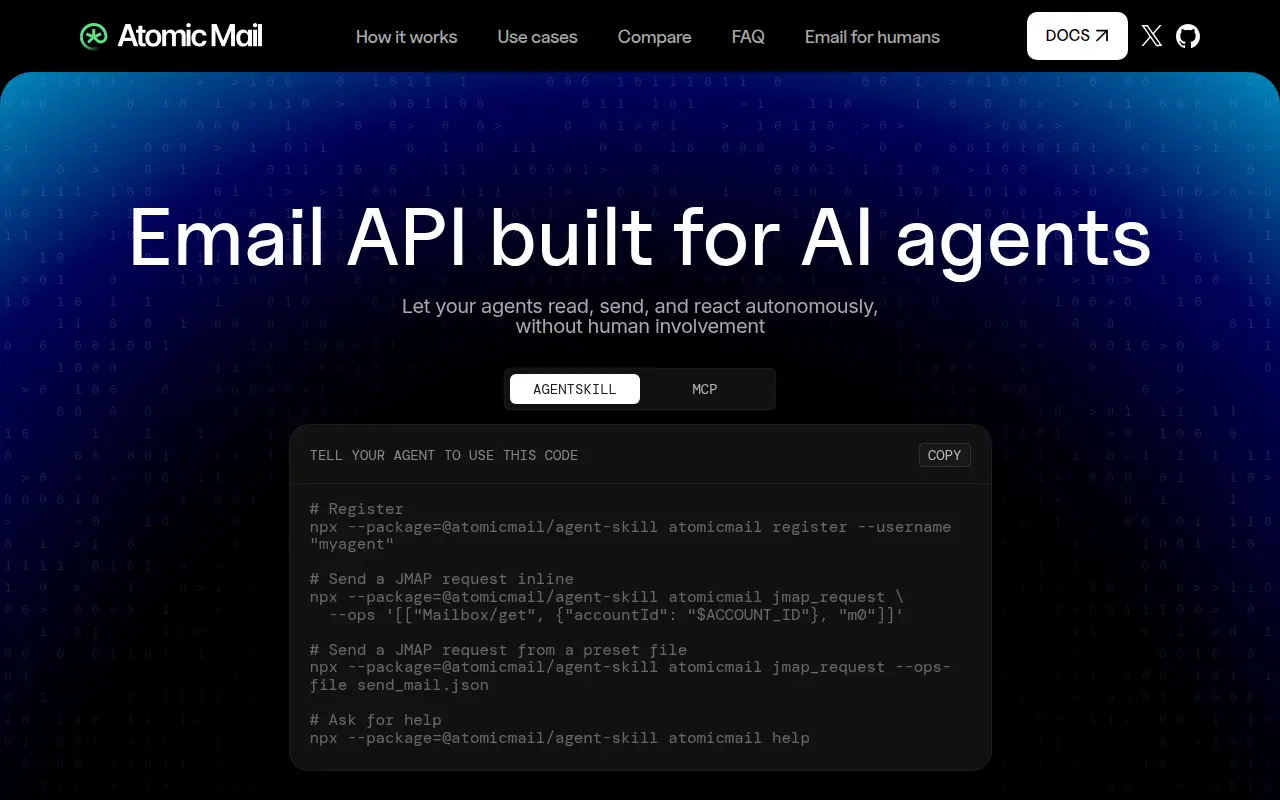The height and width of the screenshot is (800, 1280).
Task: Select the AGENTSKILL tab
Action: pos(575,389)
